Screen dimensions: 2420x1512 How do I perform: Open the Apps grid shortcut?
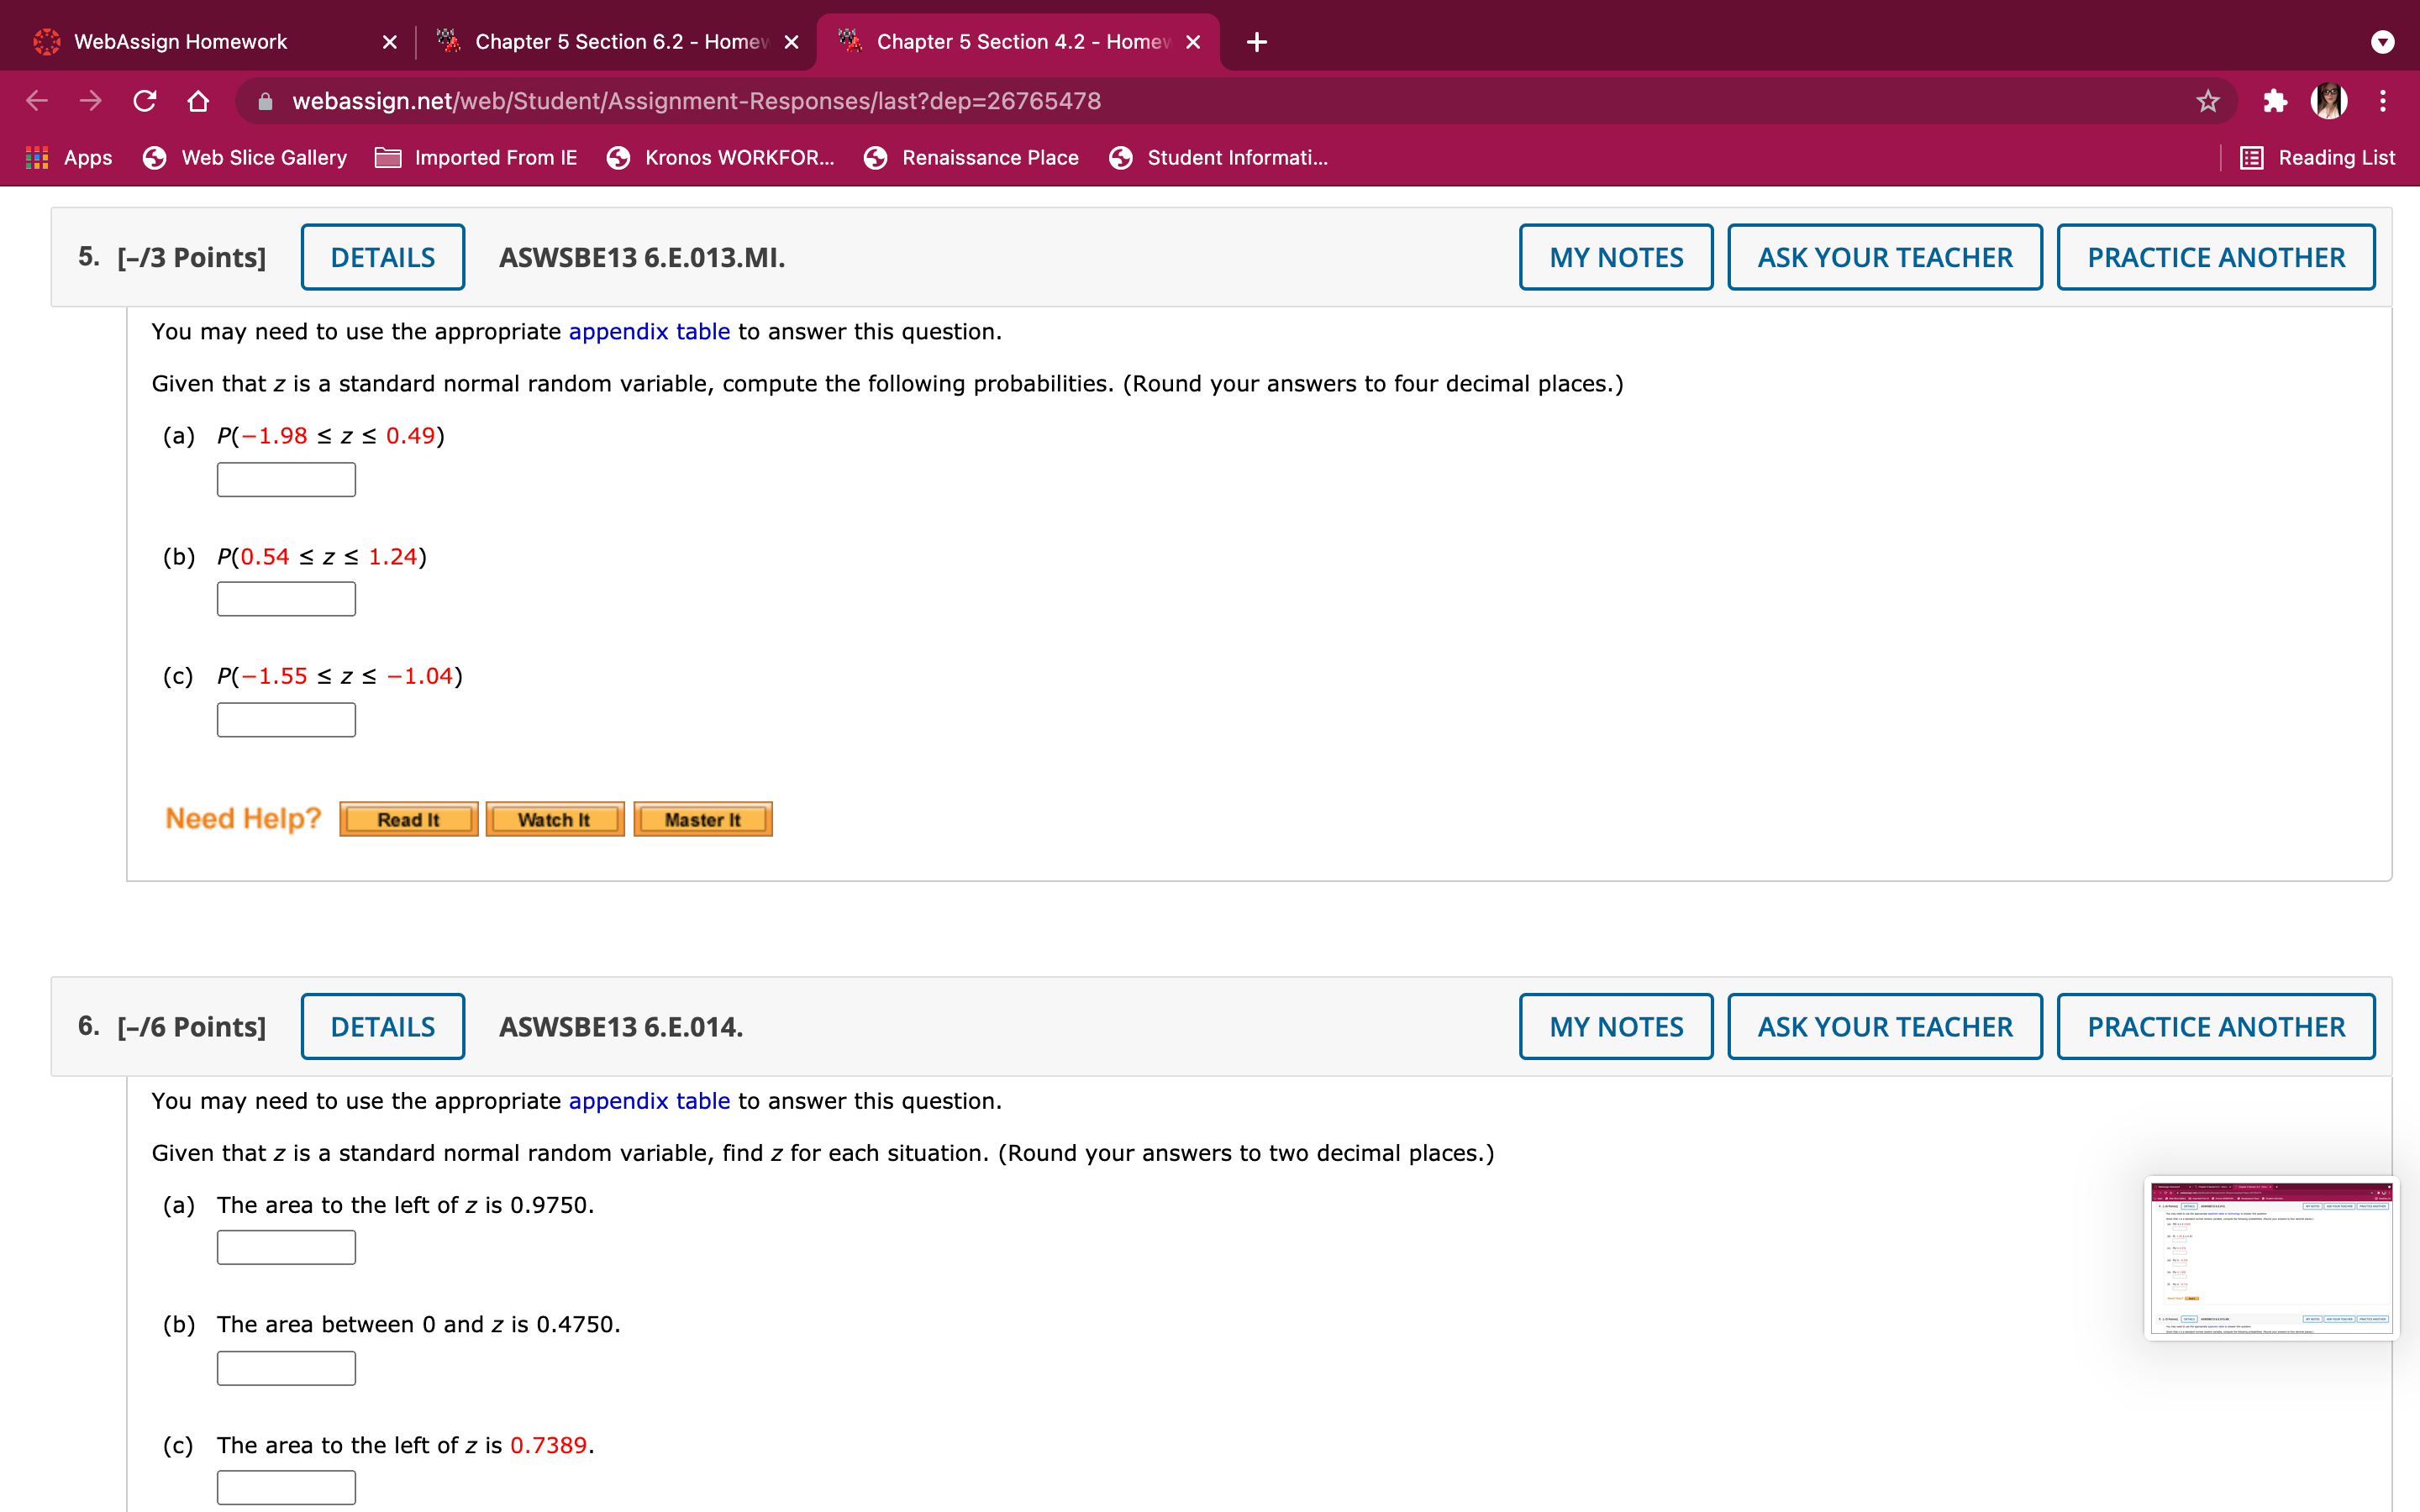[x=68, y=158]
